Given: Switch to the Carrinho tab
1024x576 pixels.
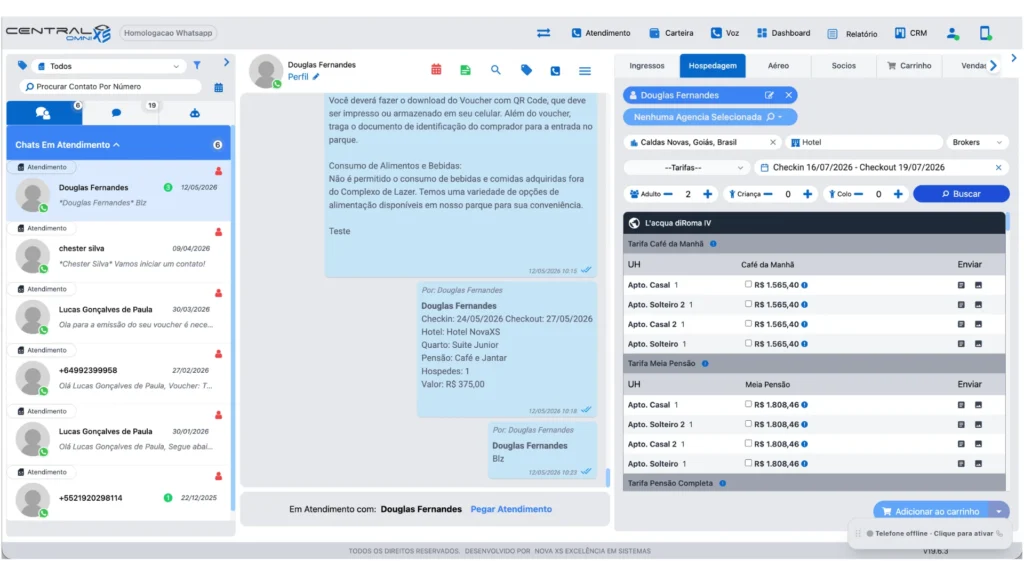Looking at the screenshot, I should (x=909, y=65).
